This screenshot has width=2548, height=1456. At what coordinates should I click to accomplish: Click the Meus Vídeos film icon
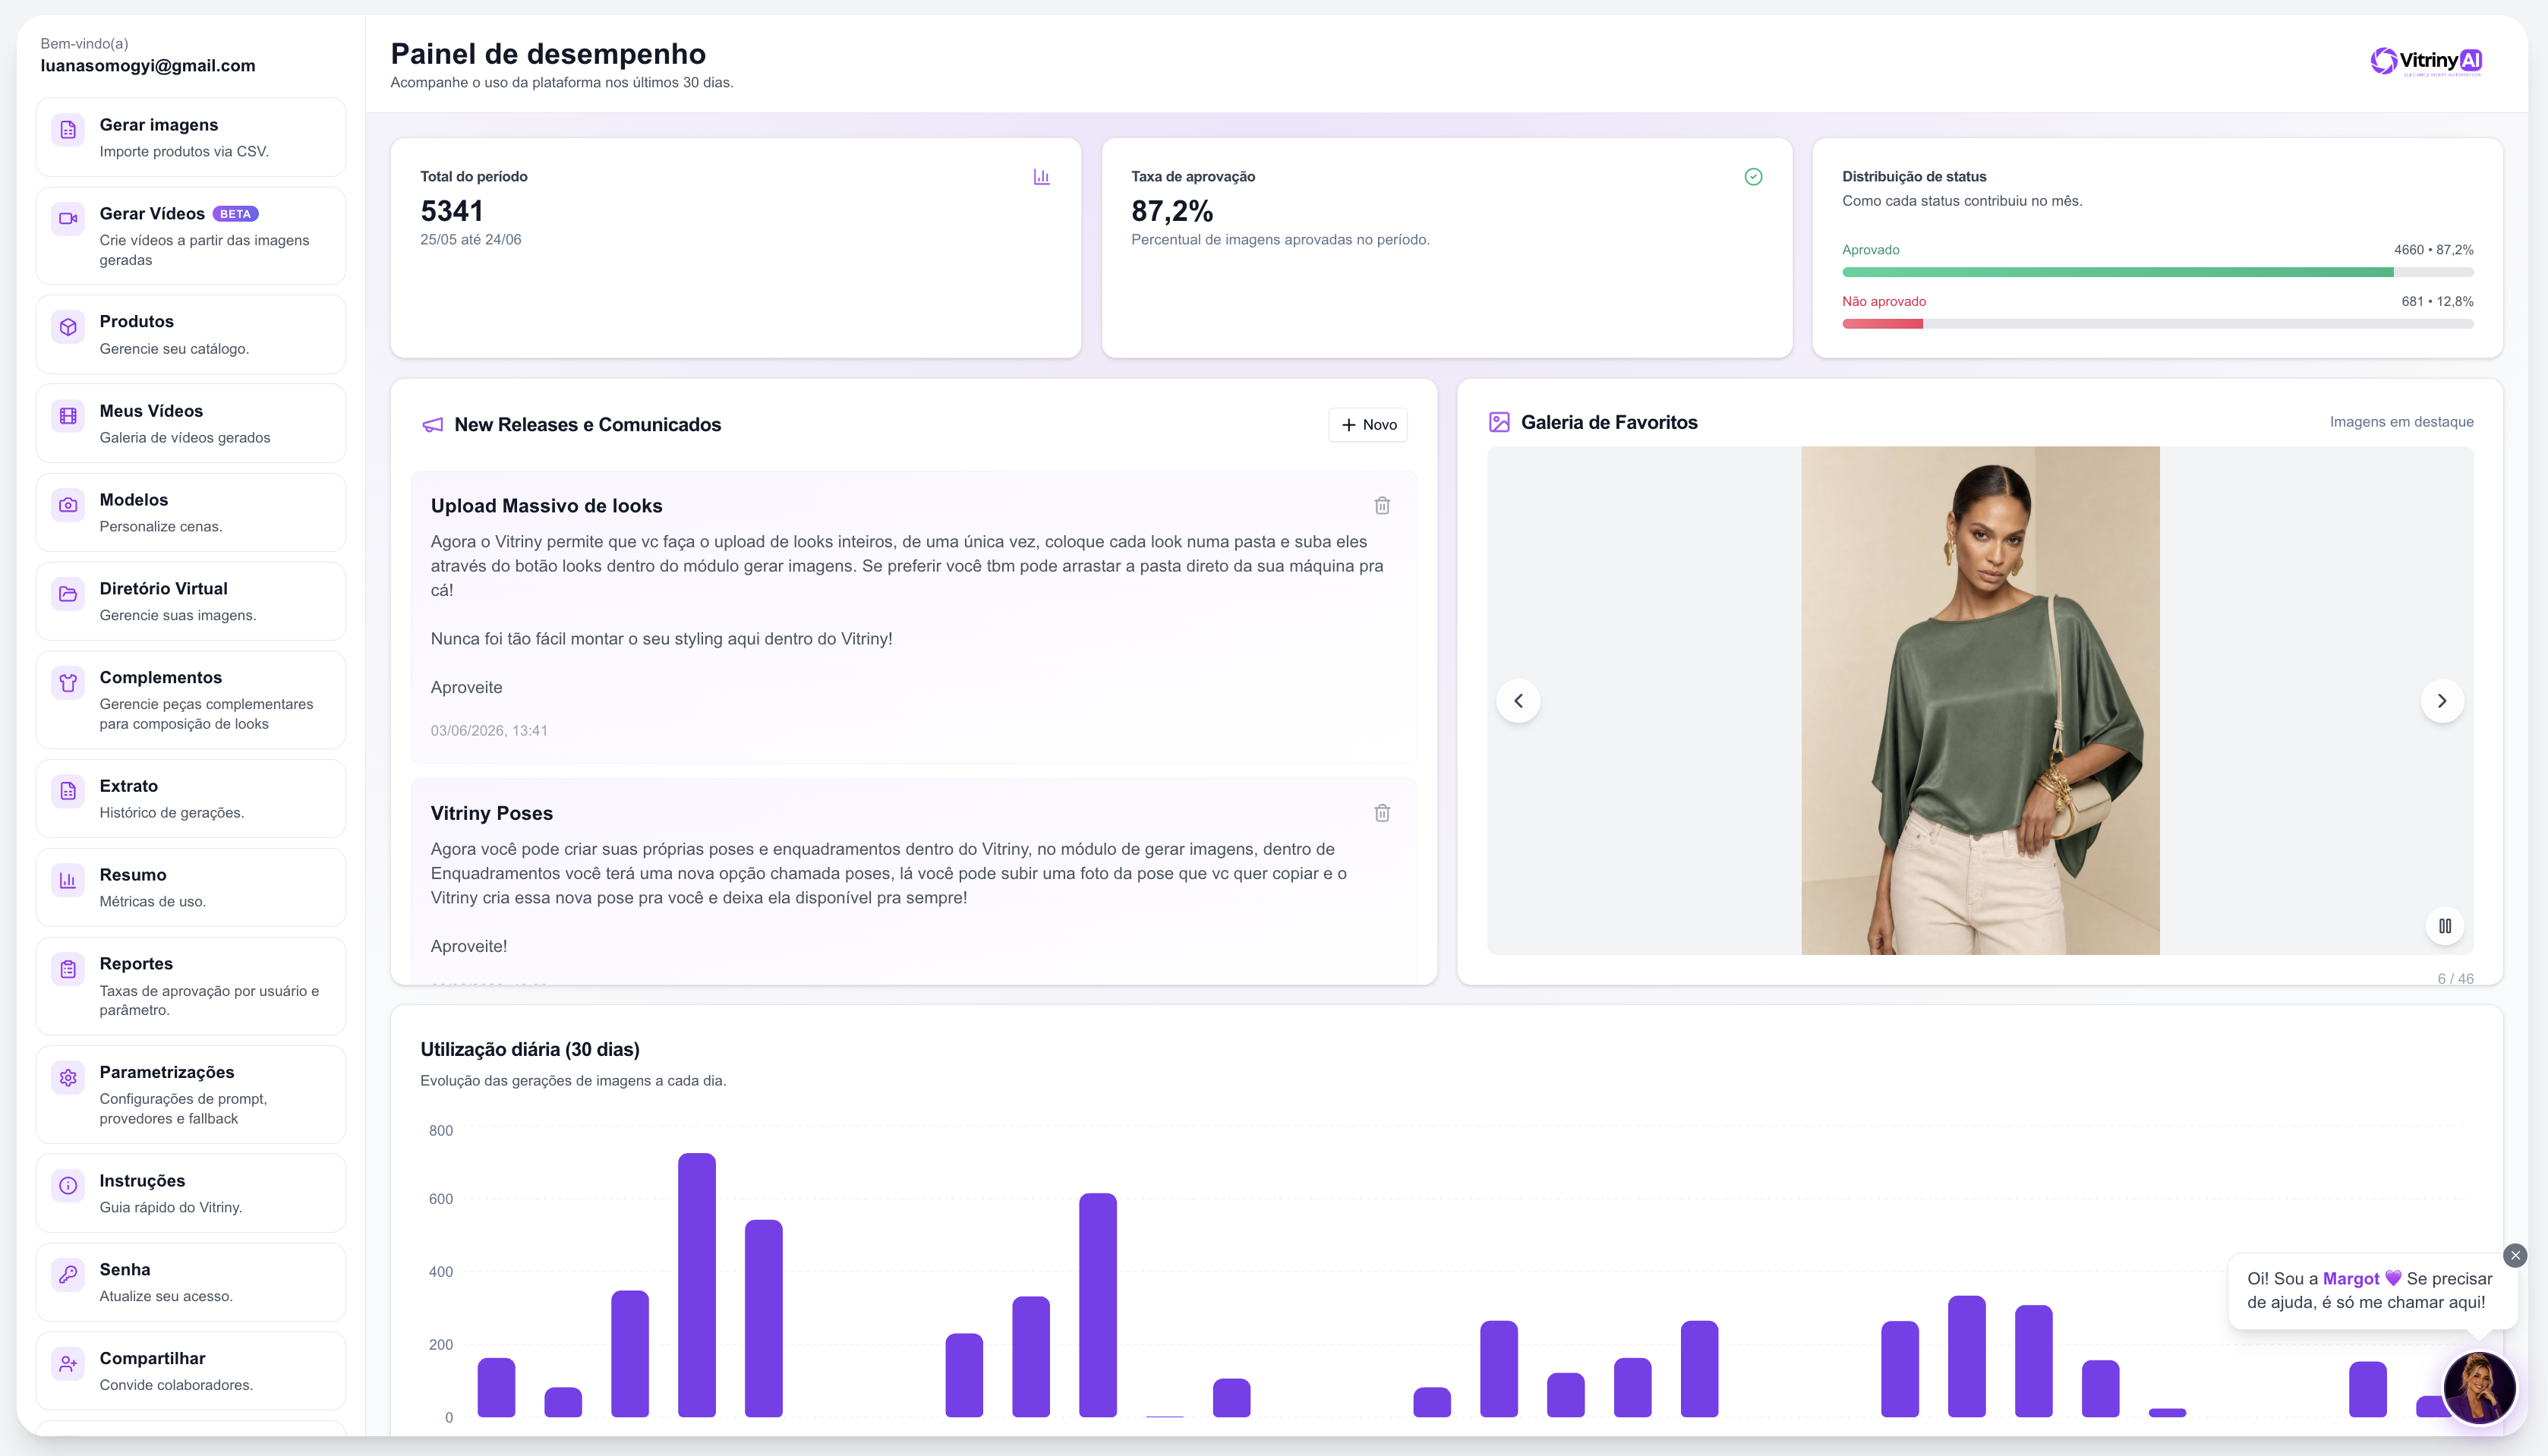click(x=68, y=416)
